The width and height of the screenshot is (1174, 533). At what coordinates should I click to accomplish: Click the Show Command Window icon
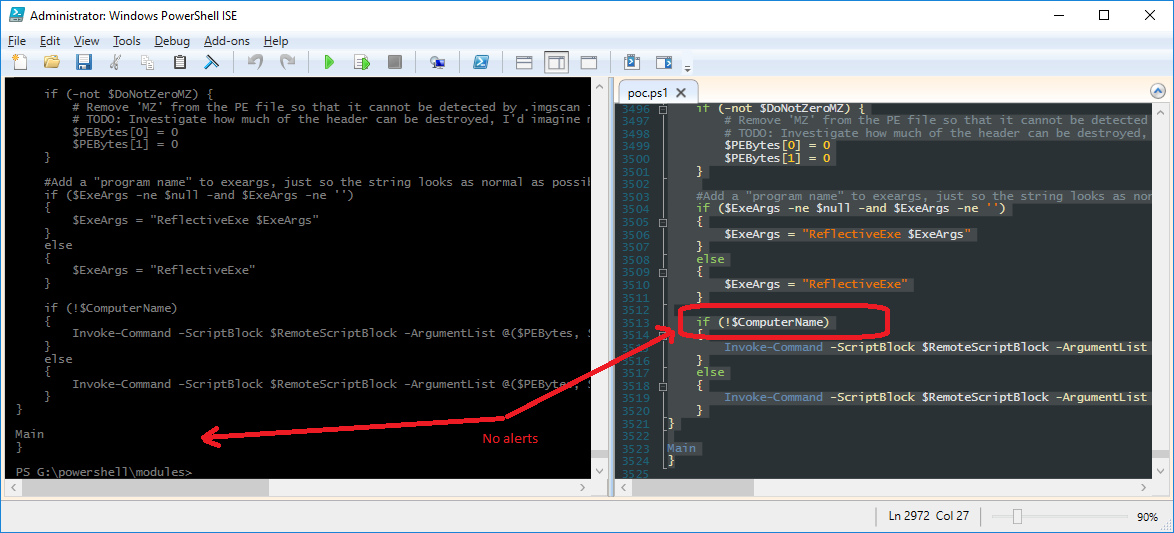click(633, 62)
